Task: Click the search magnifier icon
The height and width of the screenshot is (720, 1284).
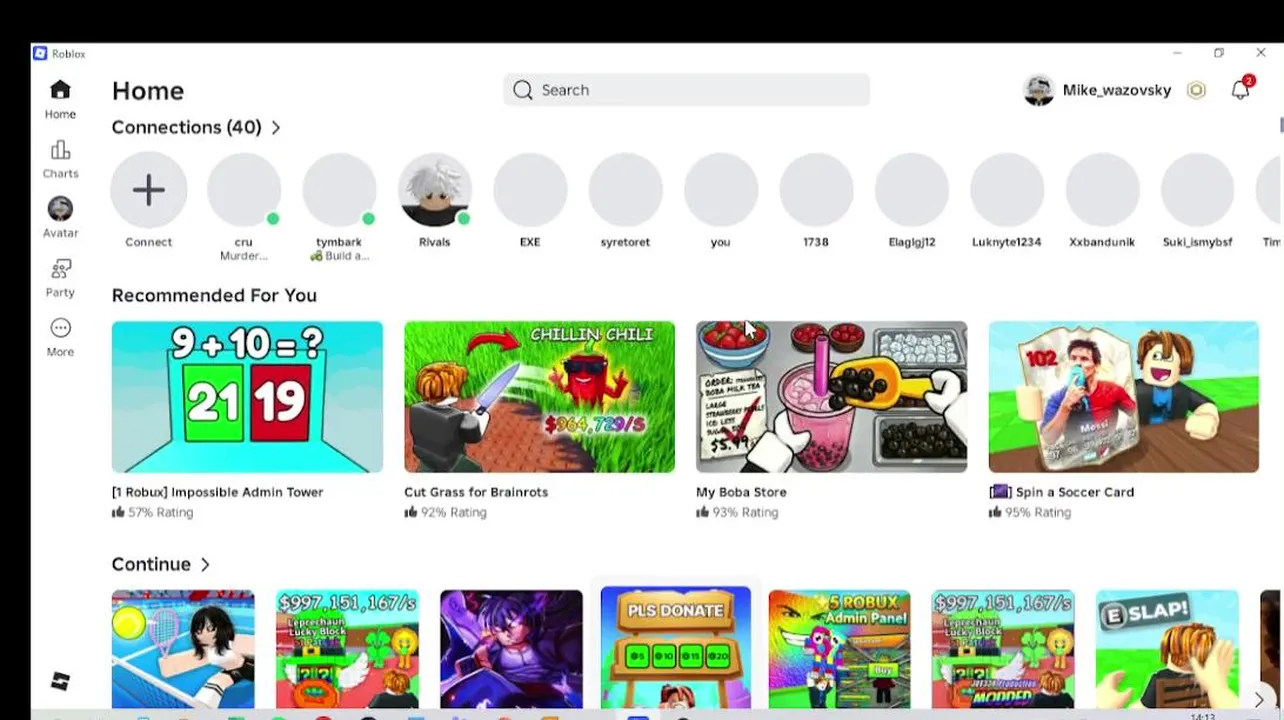Action: pyautogui.click(x=523, y=90)
